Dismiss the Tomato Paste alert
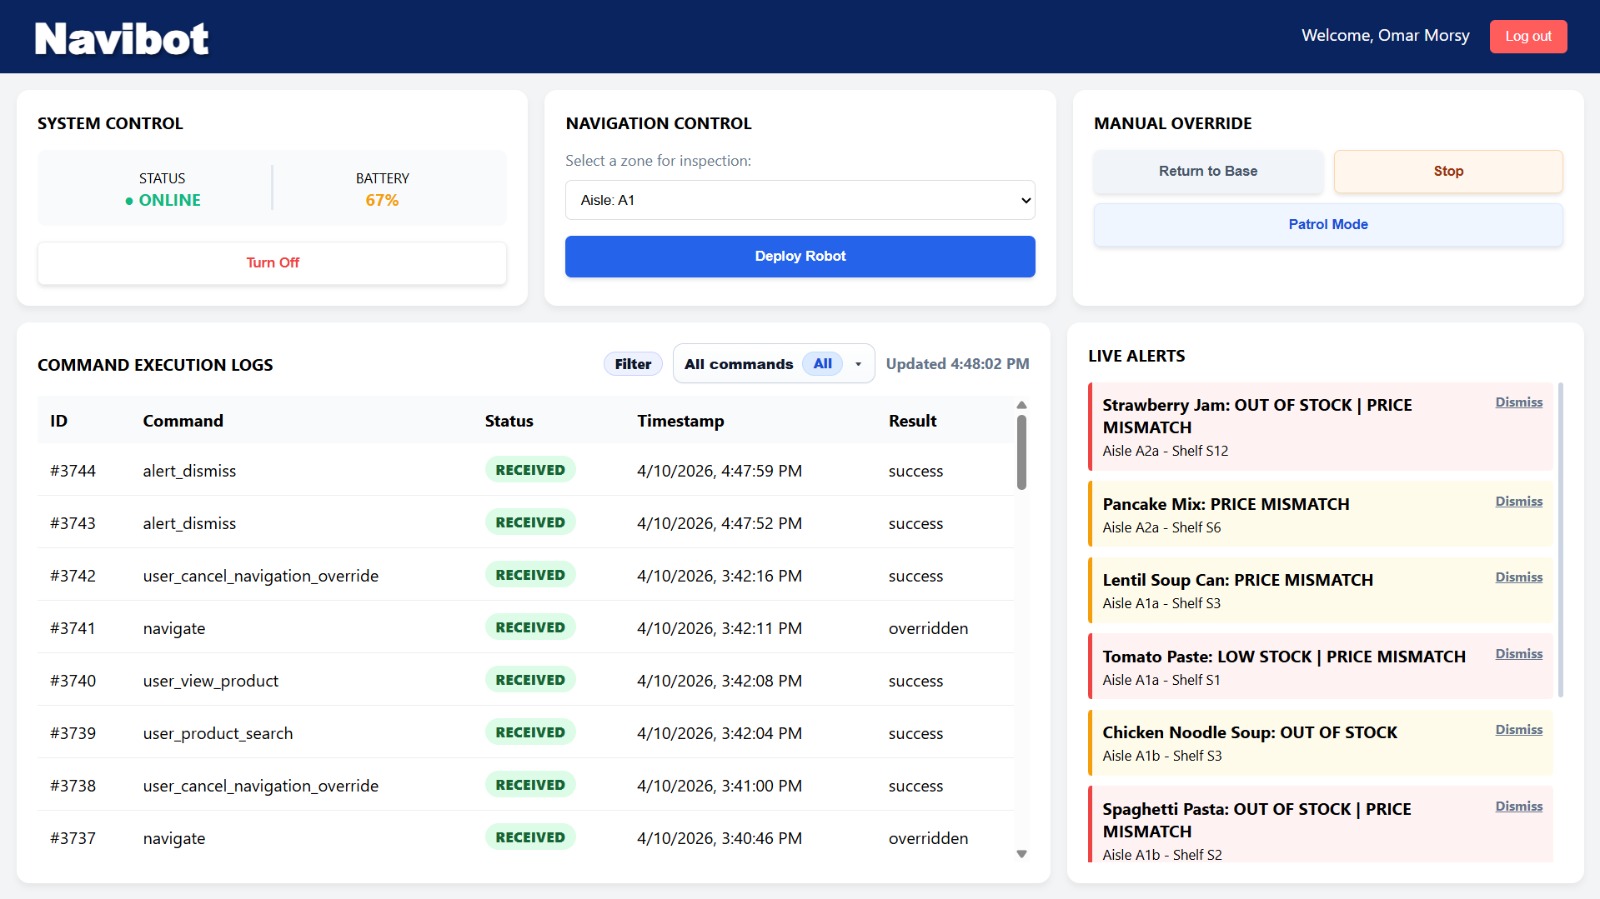Viewport: 1600px width, 899px height. click(1518, 654)
